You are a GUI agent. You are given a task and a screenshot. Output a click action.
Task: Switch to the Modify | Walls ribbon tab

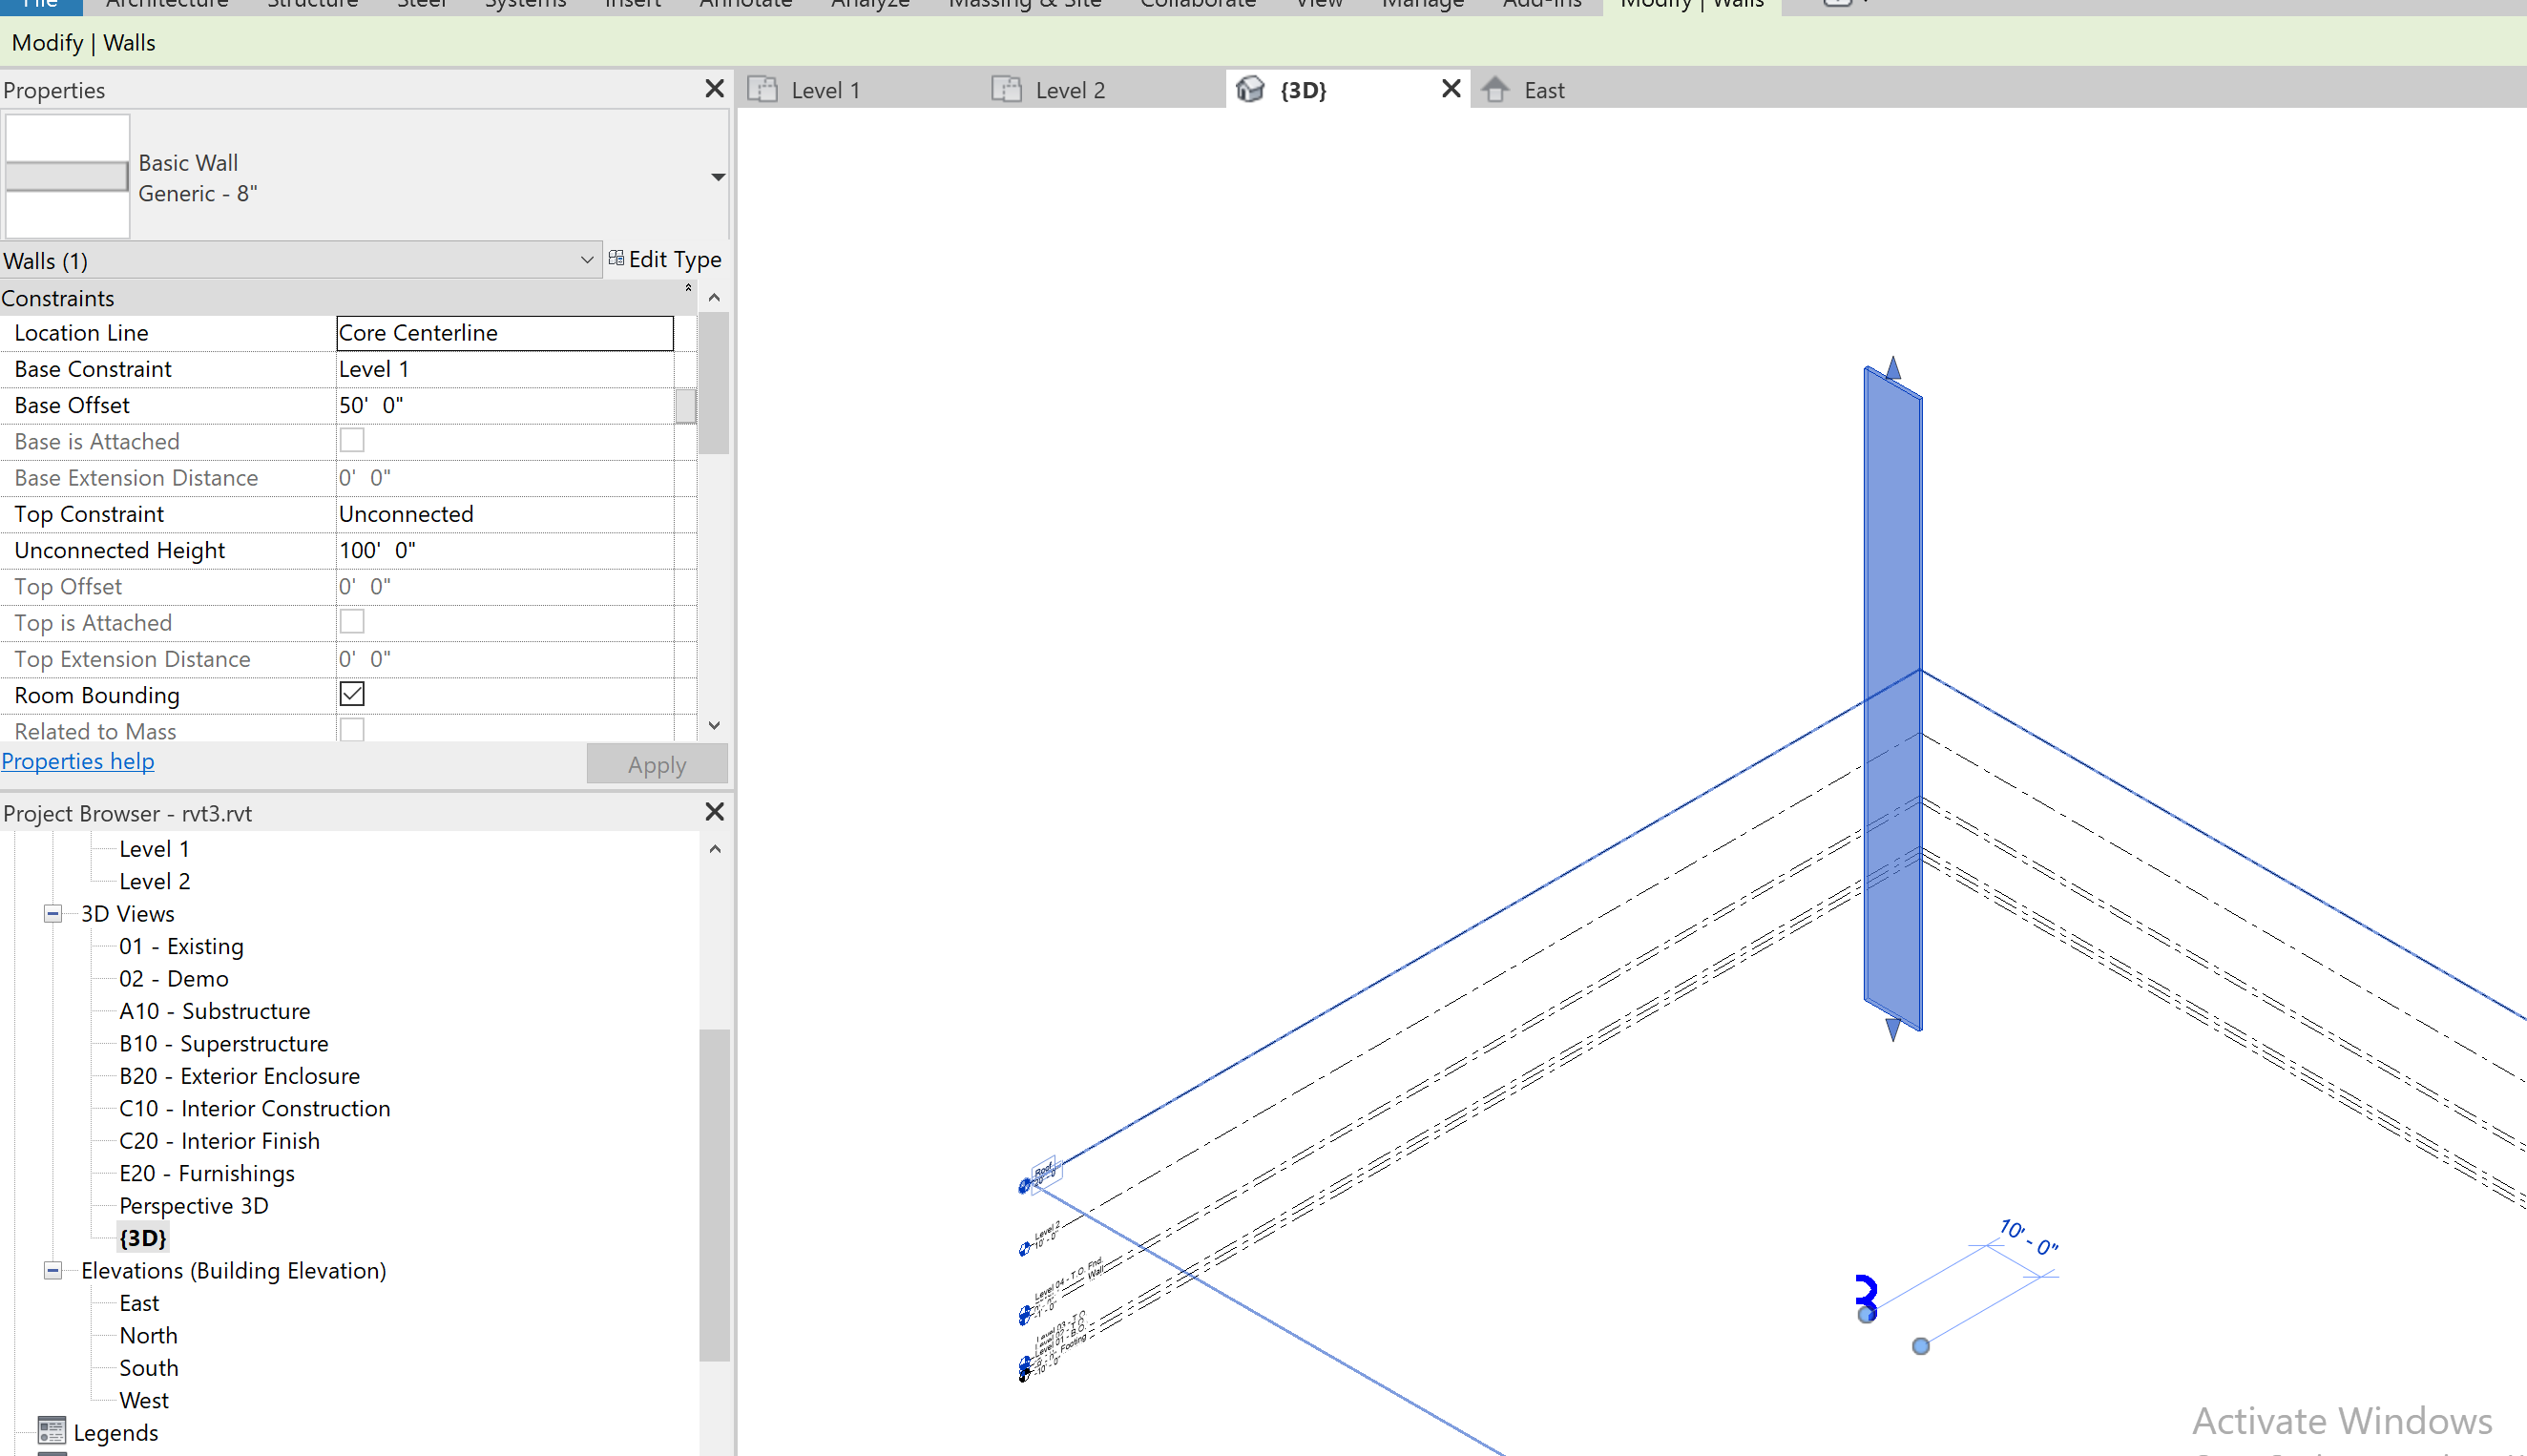[x=1692, y=5]
